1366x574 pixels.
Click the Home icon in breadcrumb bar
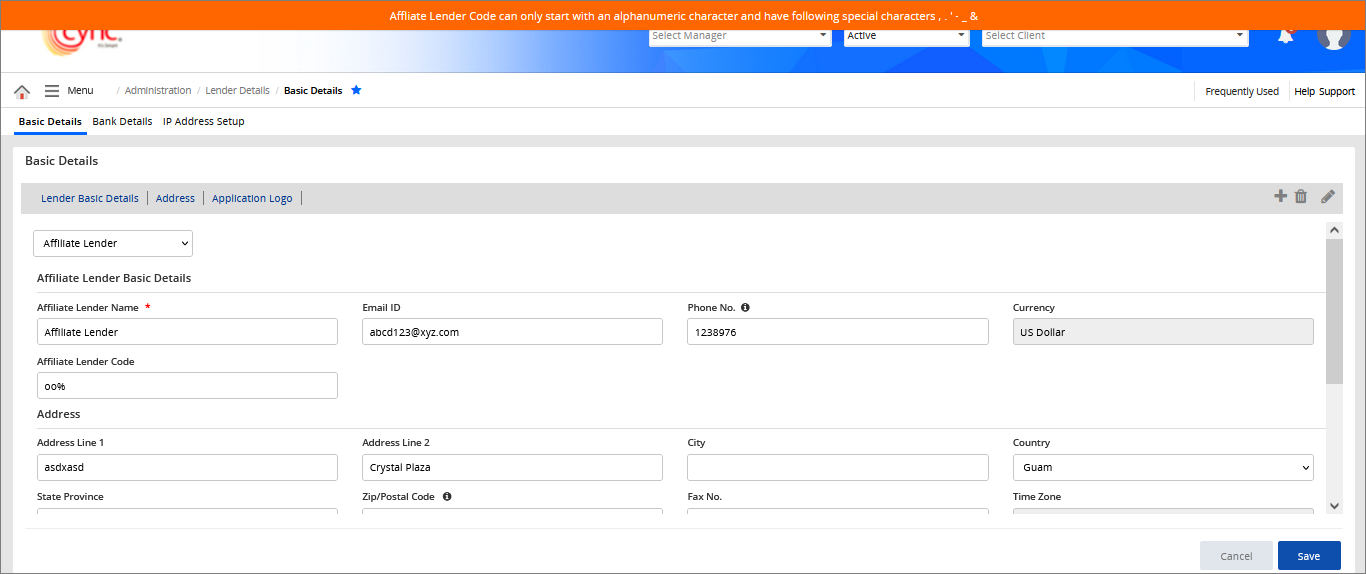tap(22, 91)
